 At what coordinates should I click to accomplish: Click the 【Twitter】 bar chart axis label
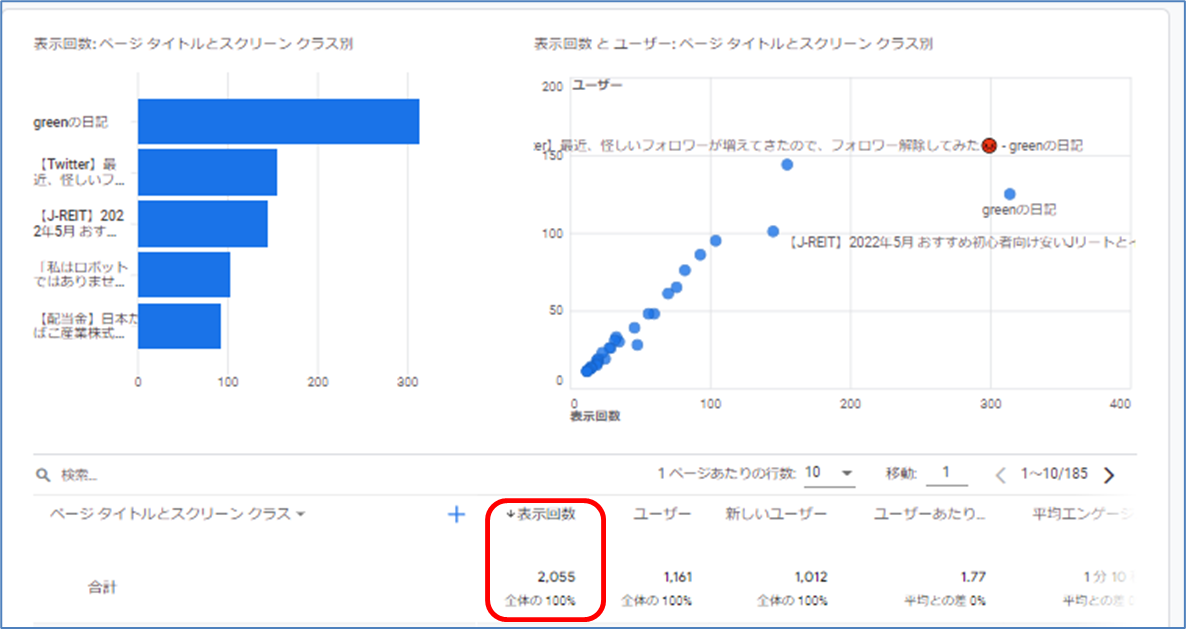pos(79,172)
